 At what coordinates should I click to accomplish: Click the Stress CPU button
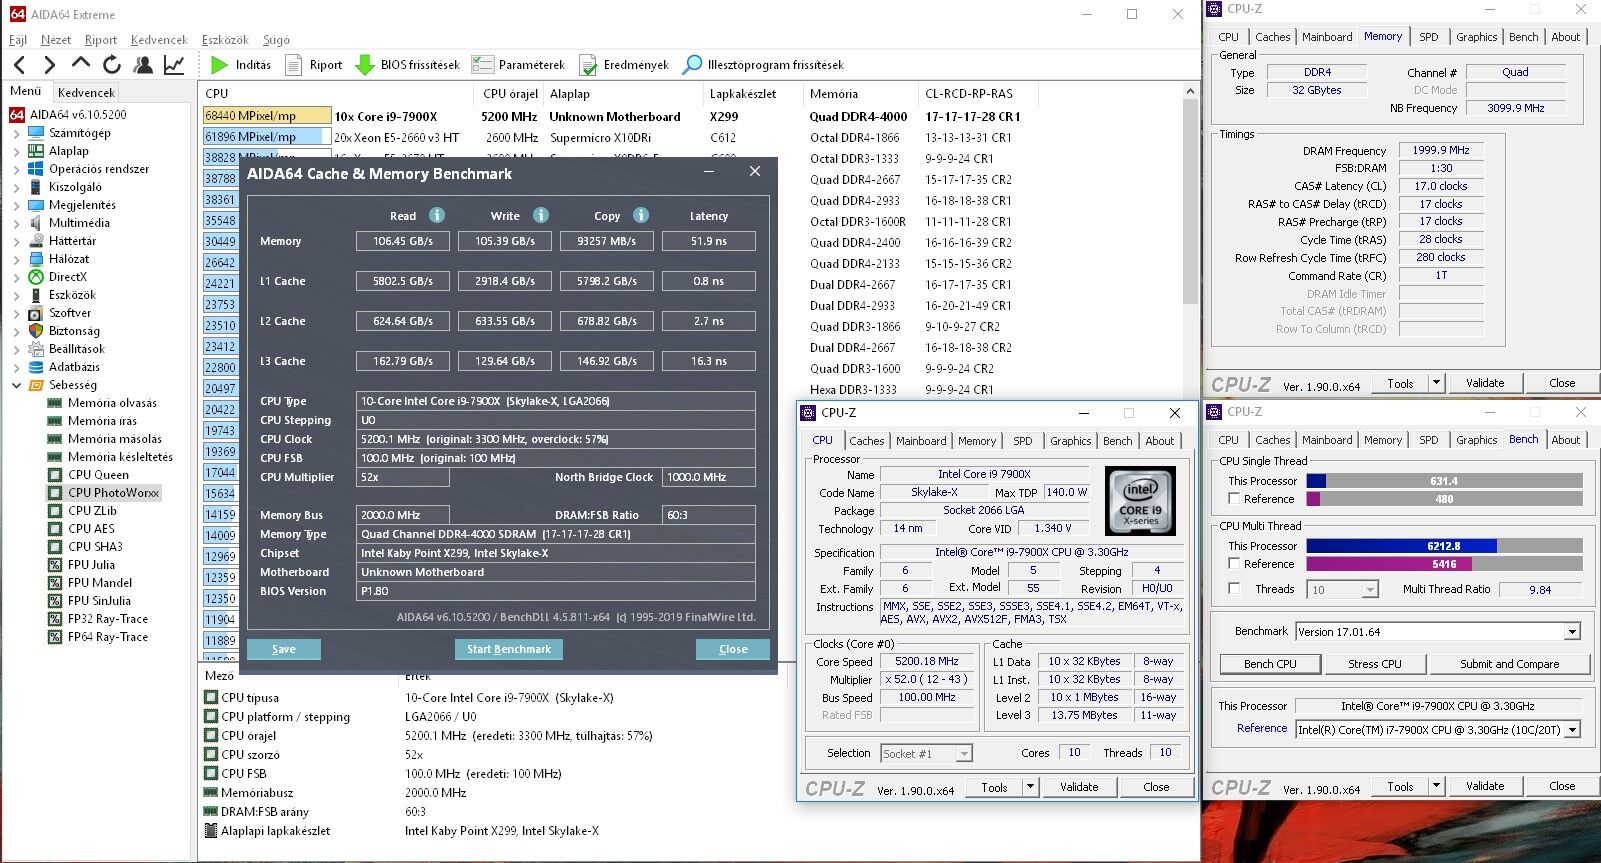pos(1375,664)
